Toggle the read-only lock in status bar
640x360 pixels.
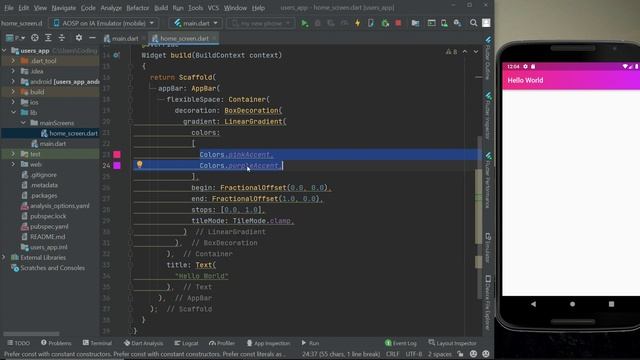pyautogui.click(x=460, y=354)
